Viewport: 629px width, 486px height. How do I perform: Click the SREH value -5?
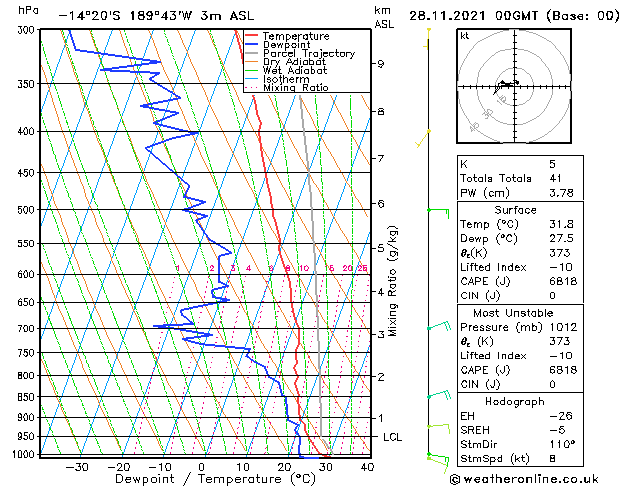(557, 430)
